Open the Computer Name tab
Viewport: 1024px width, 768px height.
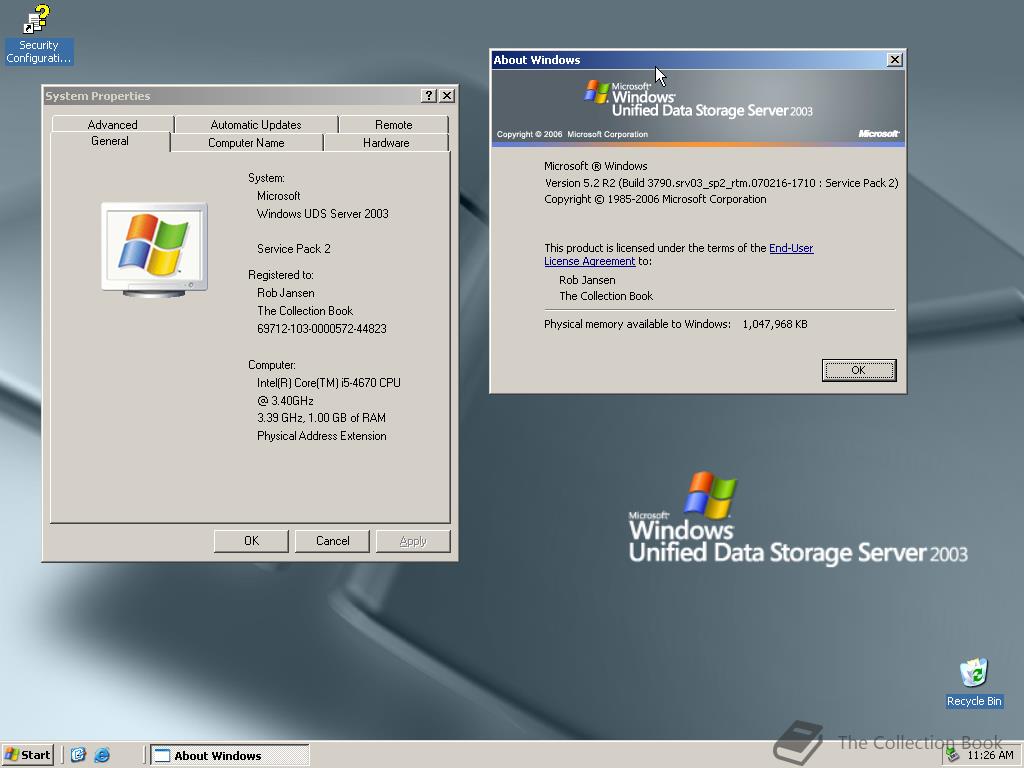(x=247, y=142)
